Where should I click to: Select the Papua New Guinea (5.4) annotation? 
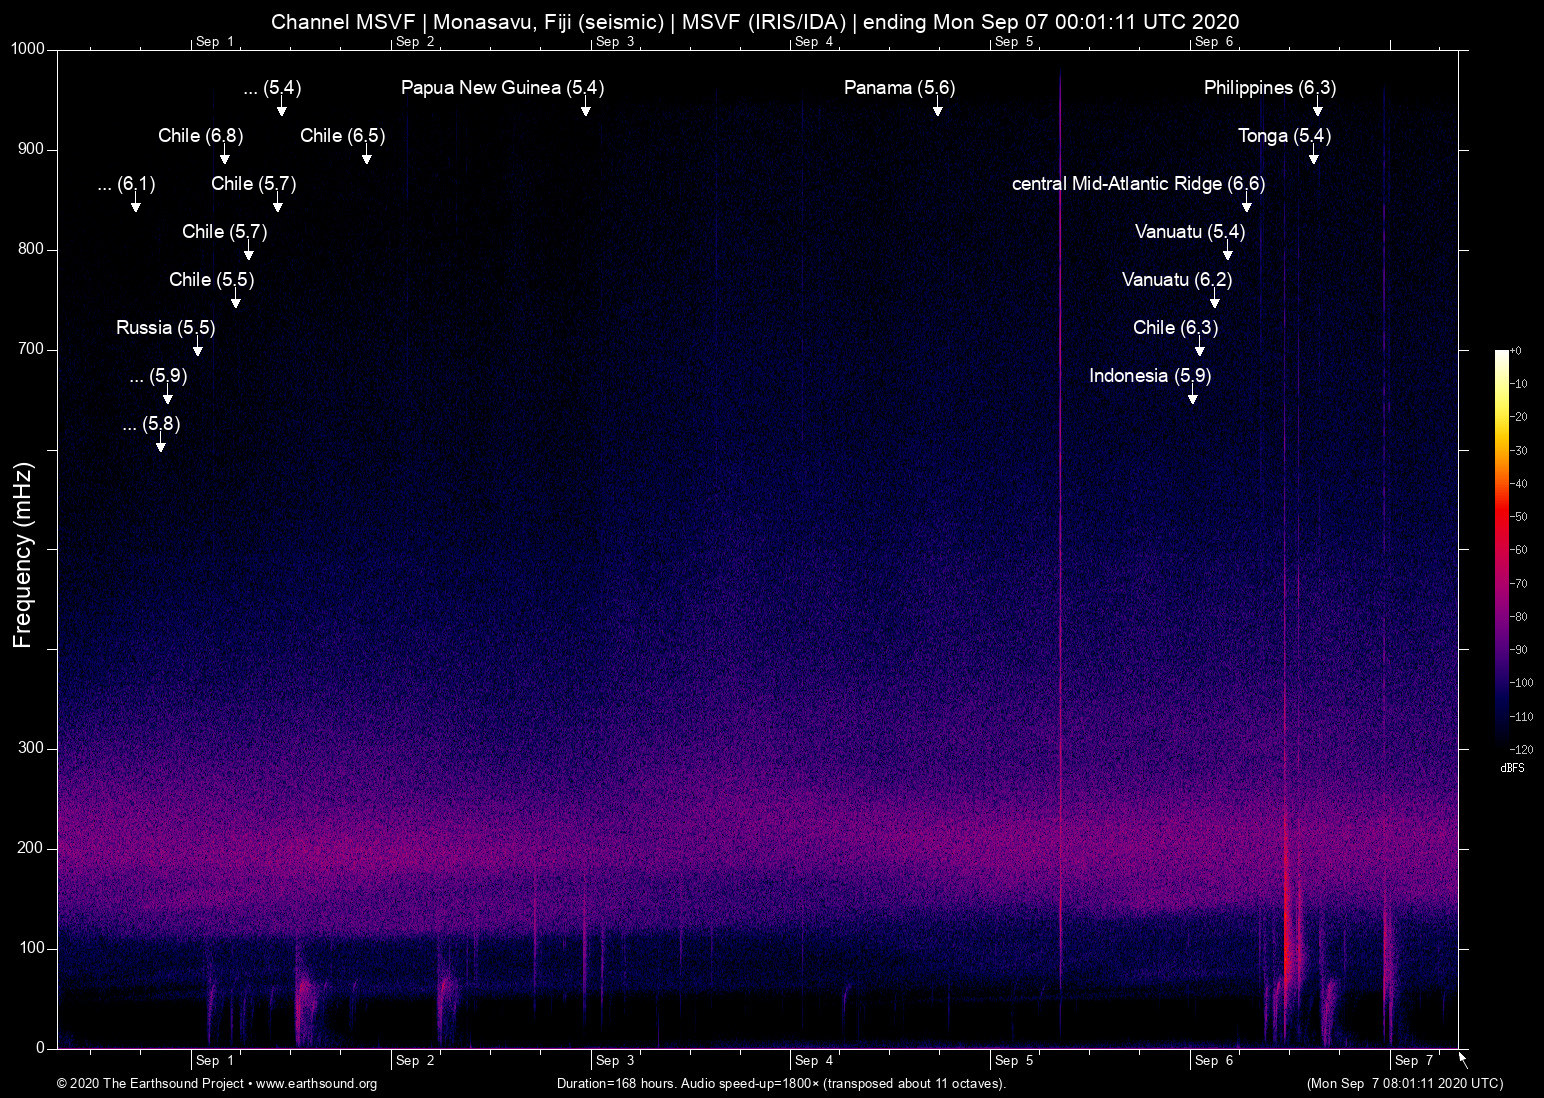tap(502, 88)
